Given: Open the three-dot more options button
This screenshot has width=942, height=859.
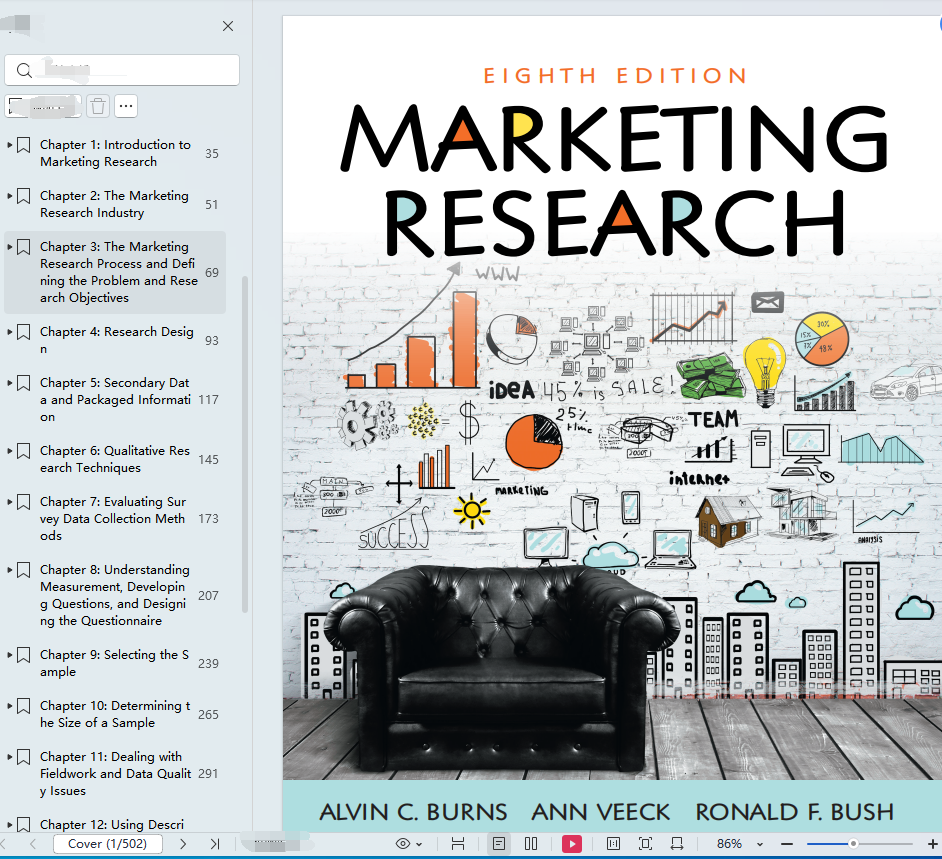Looking at the screenshot, I should point(126,106).
